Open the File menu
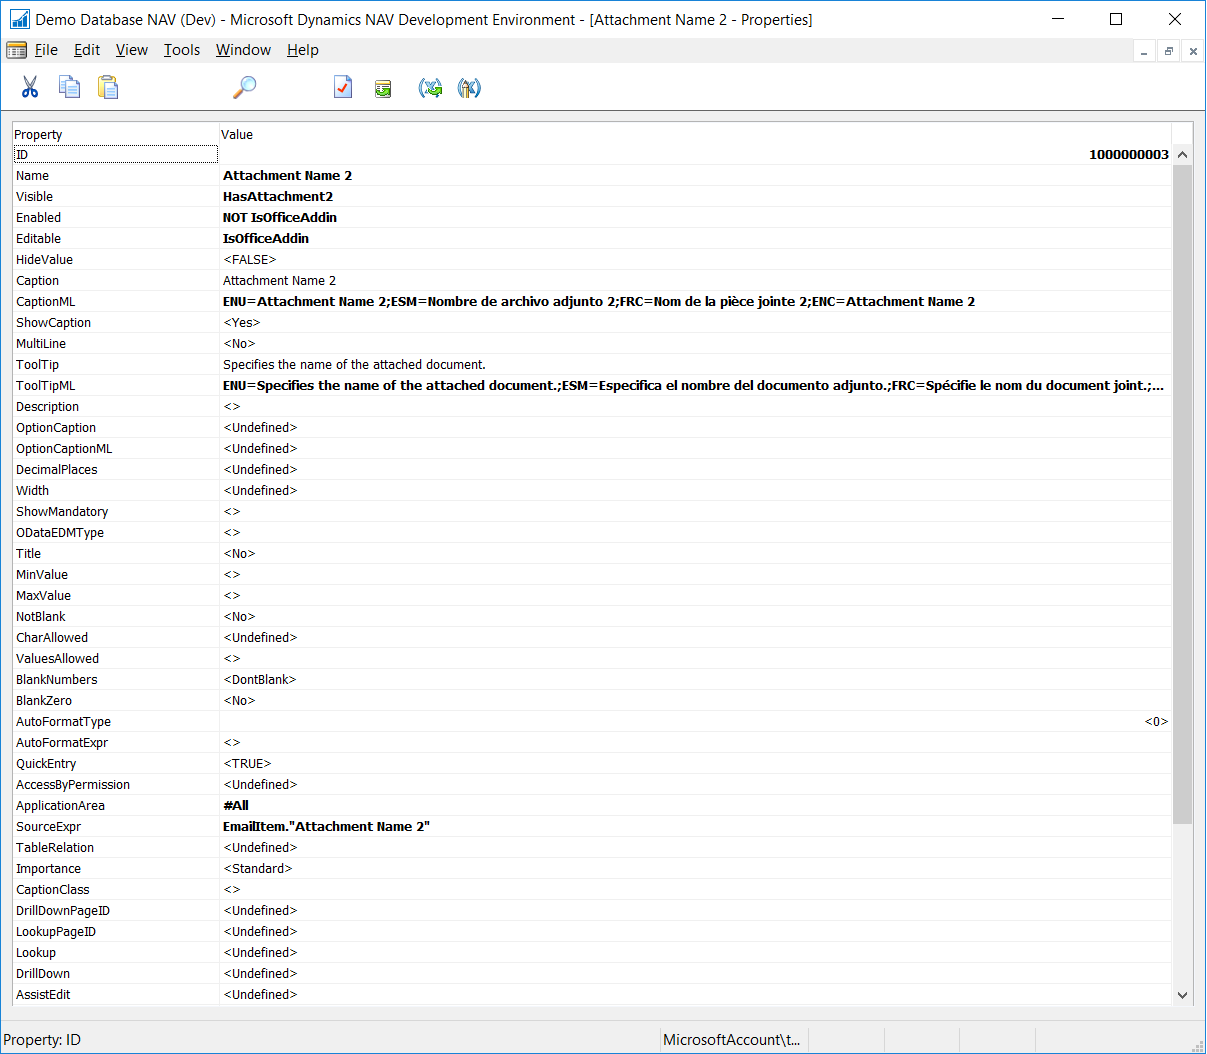This screenshot has width=1207, height=1054. 46,50
